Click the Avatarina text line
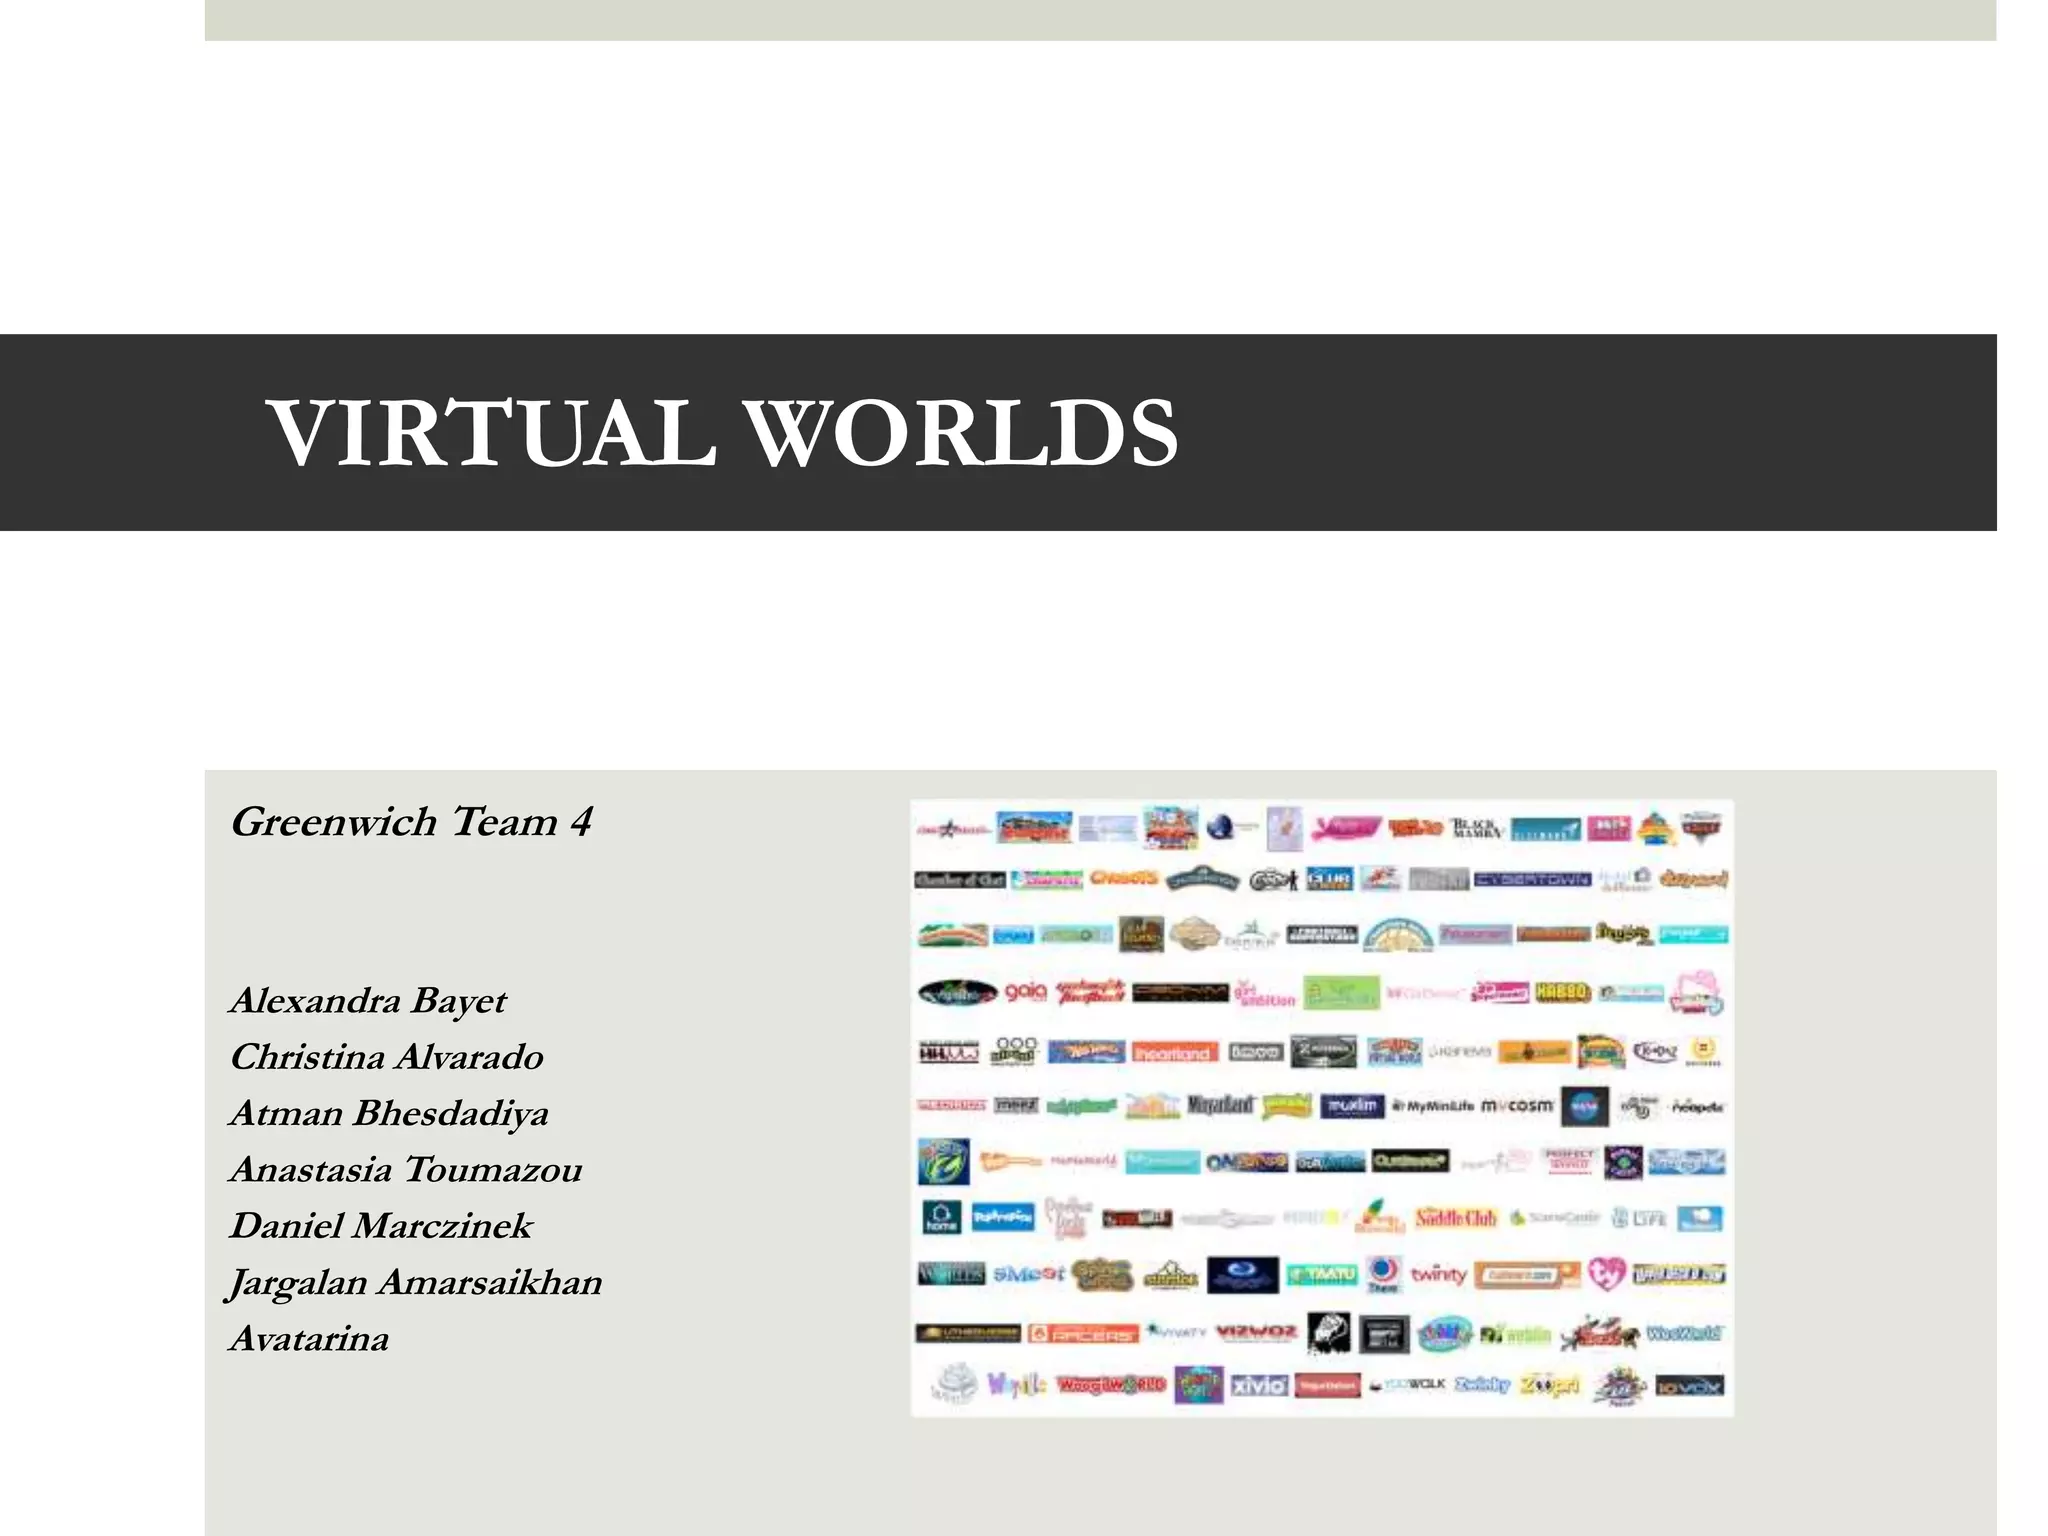Screen dimensions: 2048x1536 point(309,1339)
